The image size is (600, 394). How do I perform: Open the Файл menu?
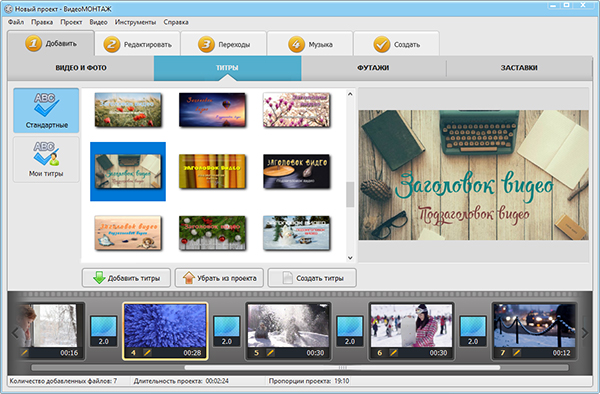(x=16, y=22)
